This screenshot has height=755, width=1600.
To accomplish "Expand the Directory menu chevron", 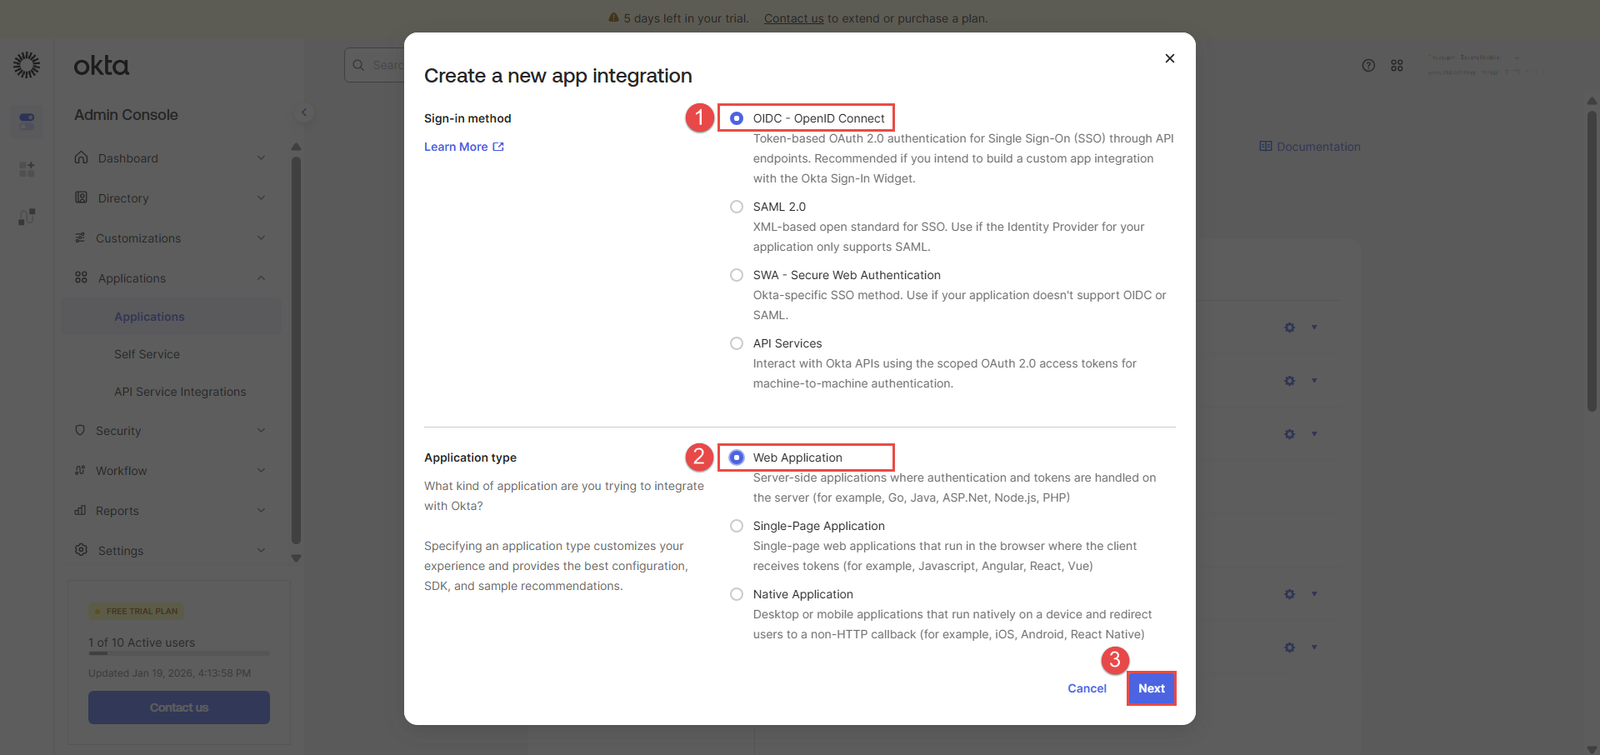I will (x=261, y=198).
